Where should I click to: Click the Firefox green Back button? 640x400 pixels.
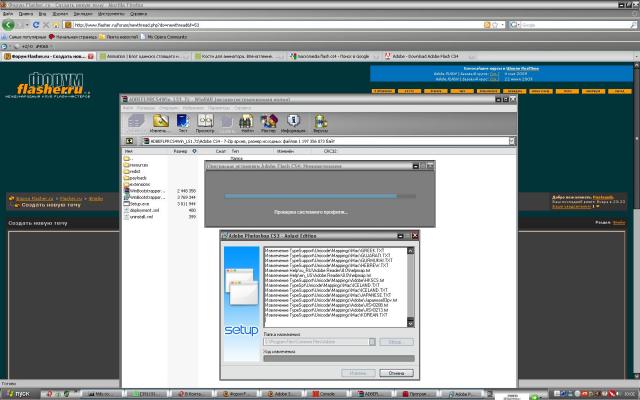[8, 25]
